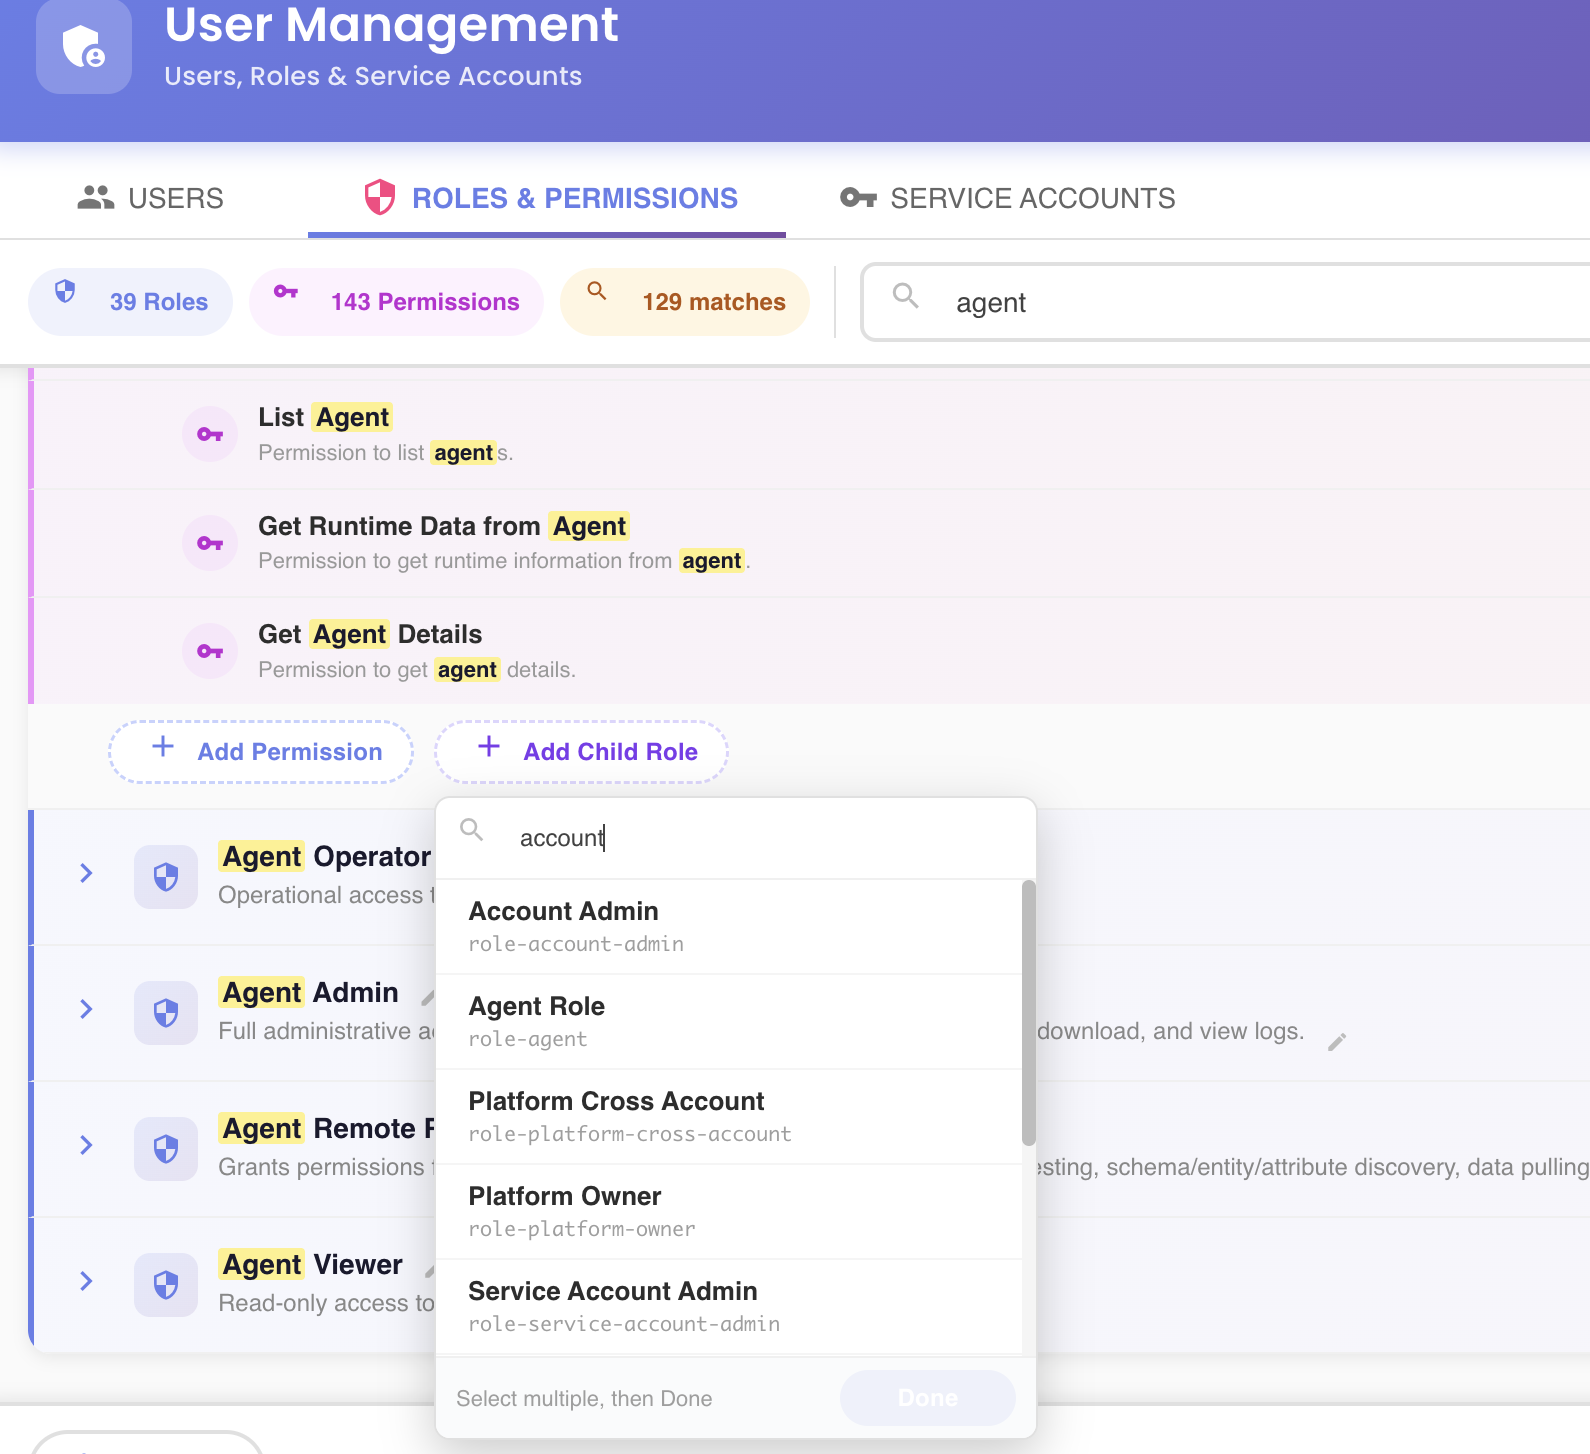Switch to the Users tab
This screenshot has width=1590, height=1454.
click(x=151, y=198)
